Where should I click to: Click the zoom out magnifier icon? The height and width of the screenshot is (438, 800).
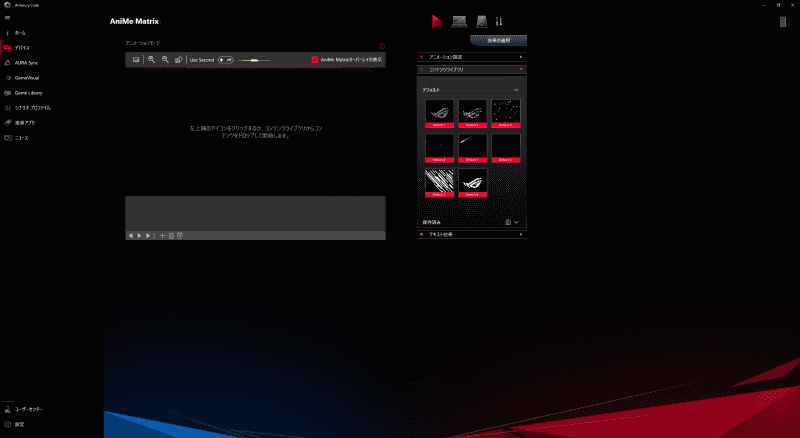tap(165, 60)
